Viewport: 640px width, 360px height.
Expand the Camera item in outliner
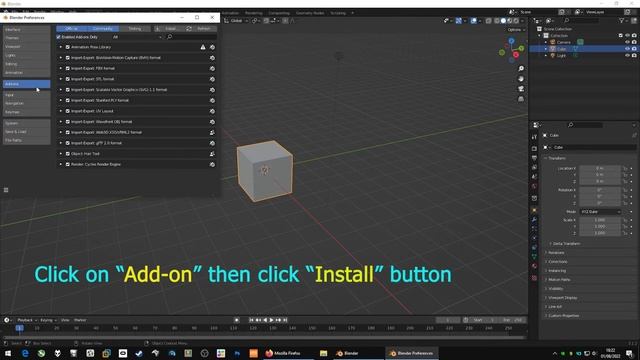tap(546, 42)
